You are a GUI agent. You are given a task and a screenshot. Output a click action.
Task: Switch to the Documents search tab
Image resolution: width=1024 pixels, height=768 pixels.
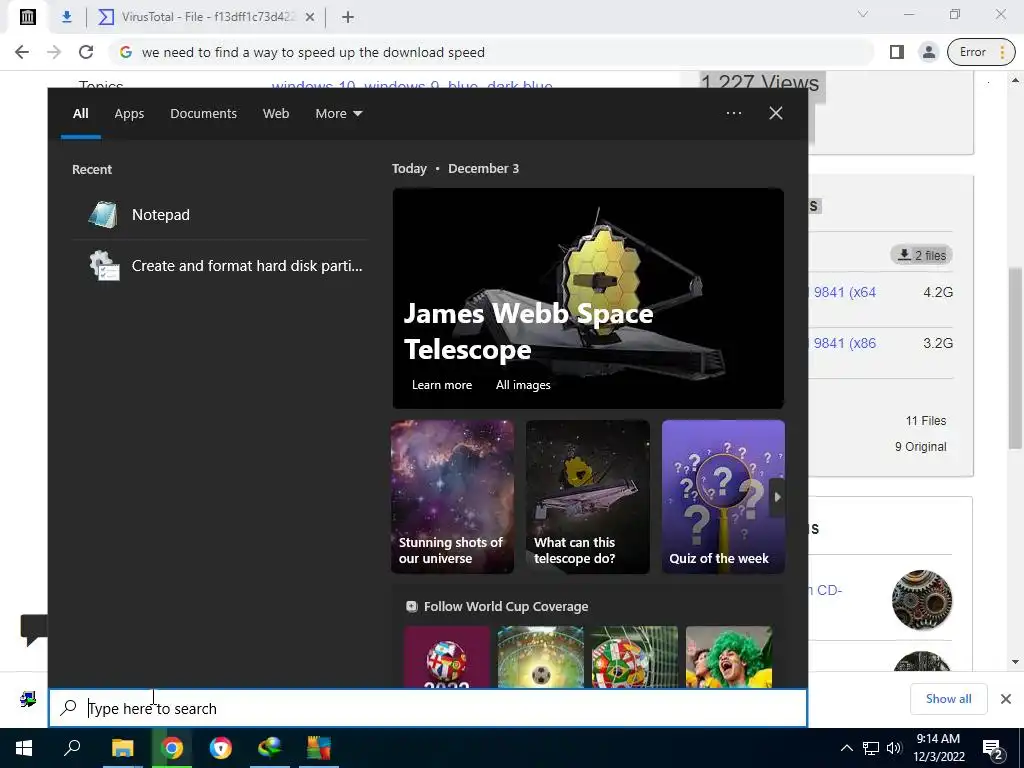[203, 114]
